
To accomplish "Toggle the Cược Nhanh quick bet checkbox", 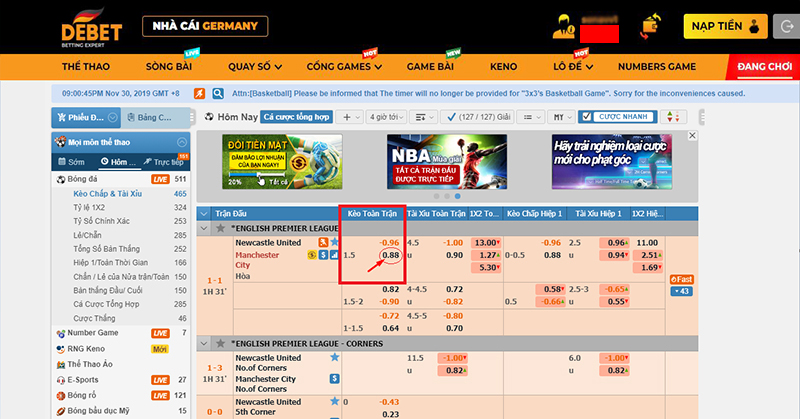I will tap(587, 117).
